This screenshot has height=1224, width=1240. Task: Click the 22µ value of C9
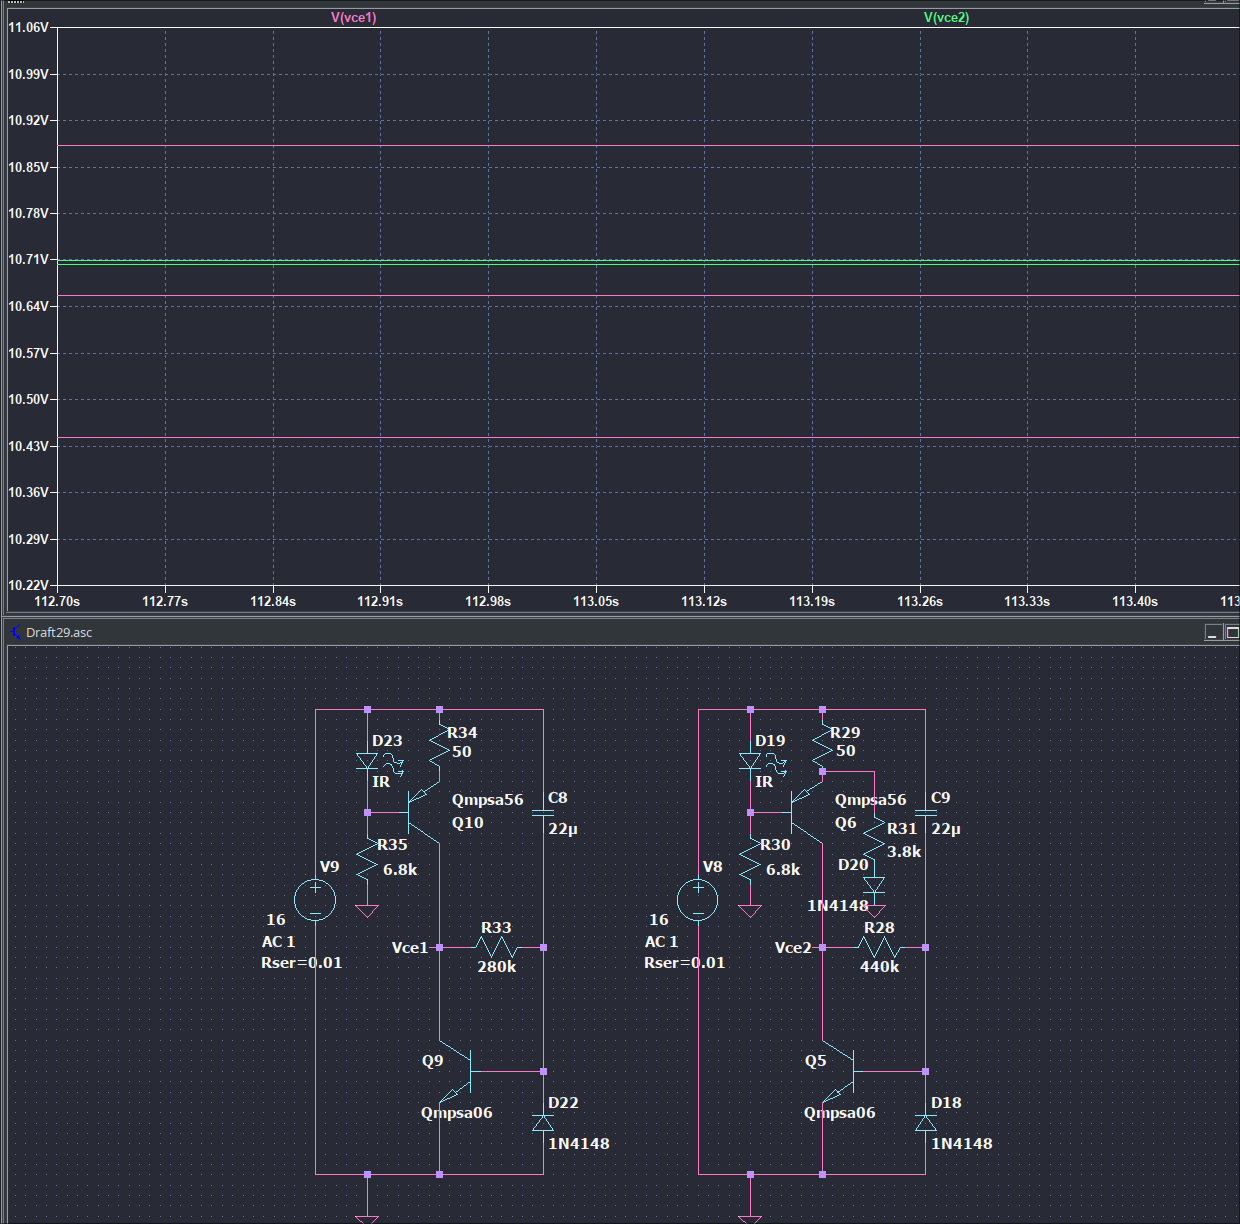click(x=946, y=829)
